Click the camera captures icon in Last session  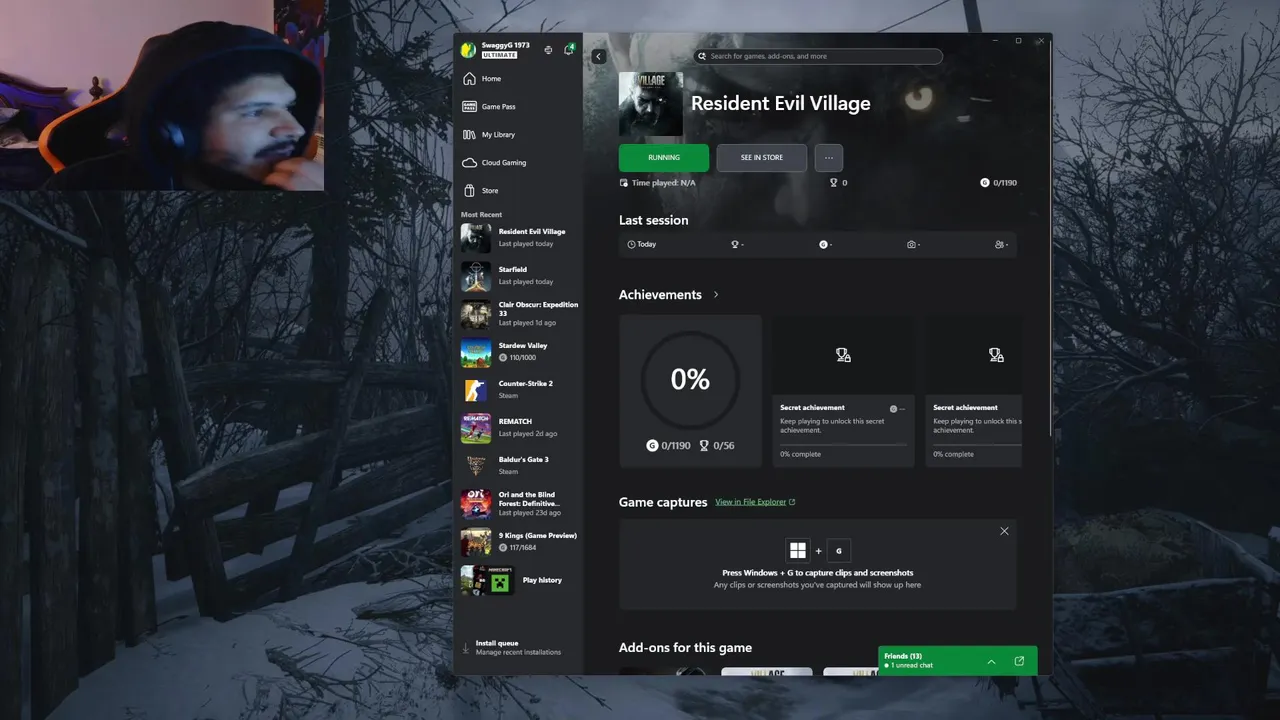click(911, 244)
